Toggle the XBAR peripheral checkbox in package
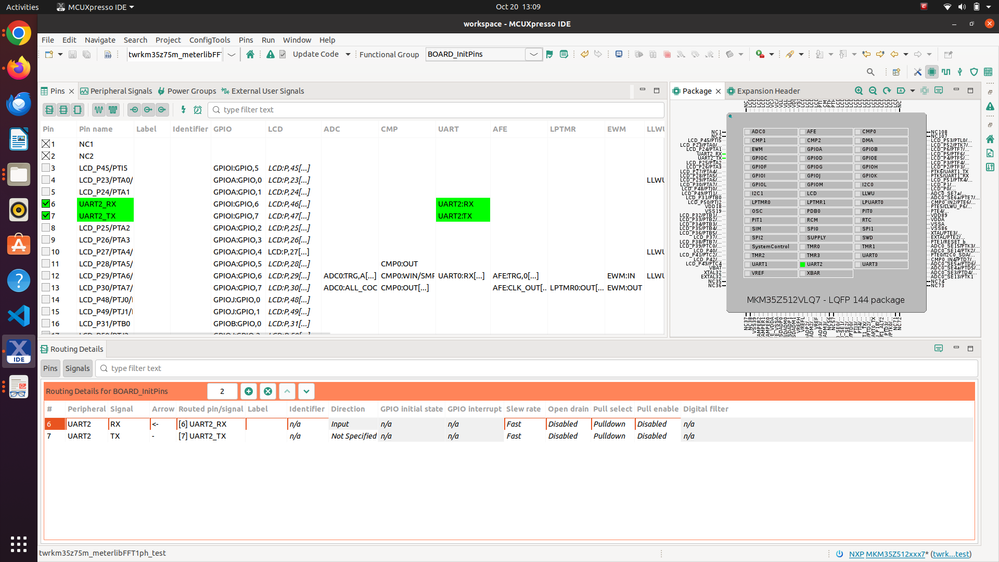Image resolution: width=999 pixels, height=562 pixels. tap(803, 273)
